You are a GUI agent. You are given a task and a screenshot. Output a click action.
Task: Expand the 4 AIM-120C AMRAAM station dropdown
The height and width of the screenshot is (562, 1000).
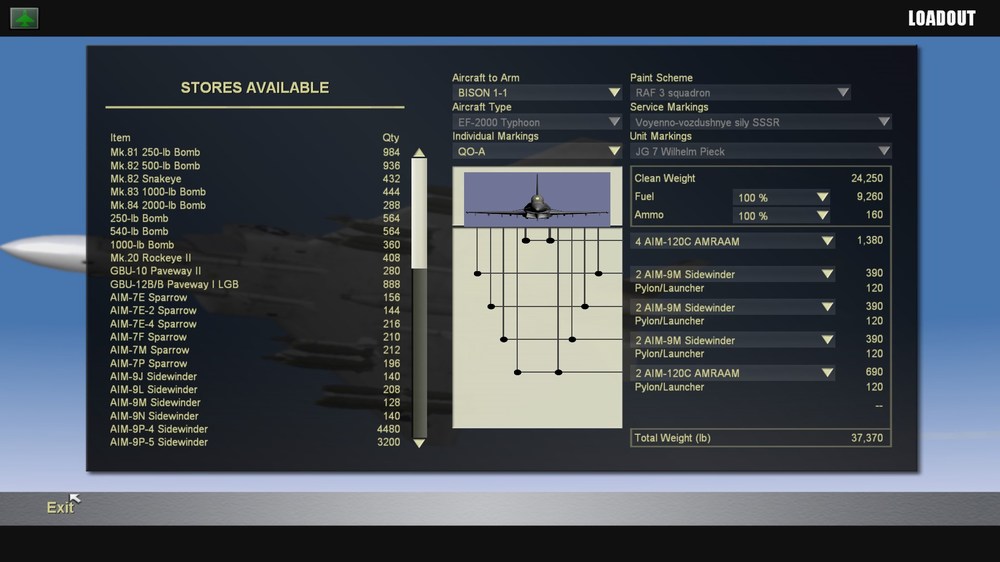coord(827,241)
